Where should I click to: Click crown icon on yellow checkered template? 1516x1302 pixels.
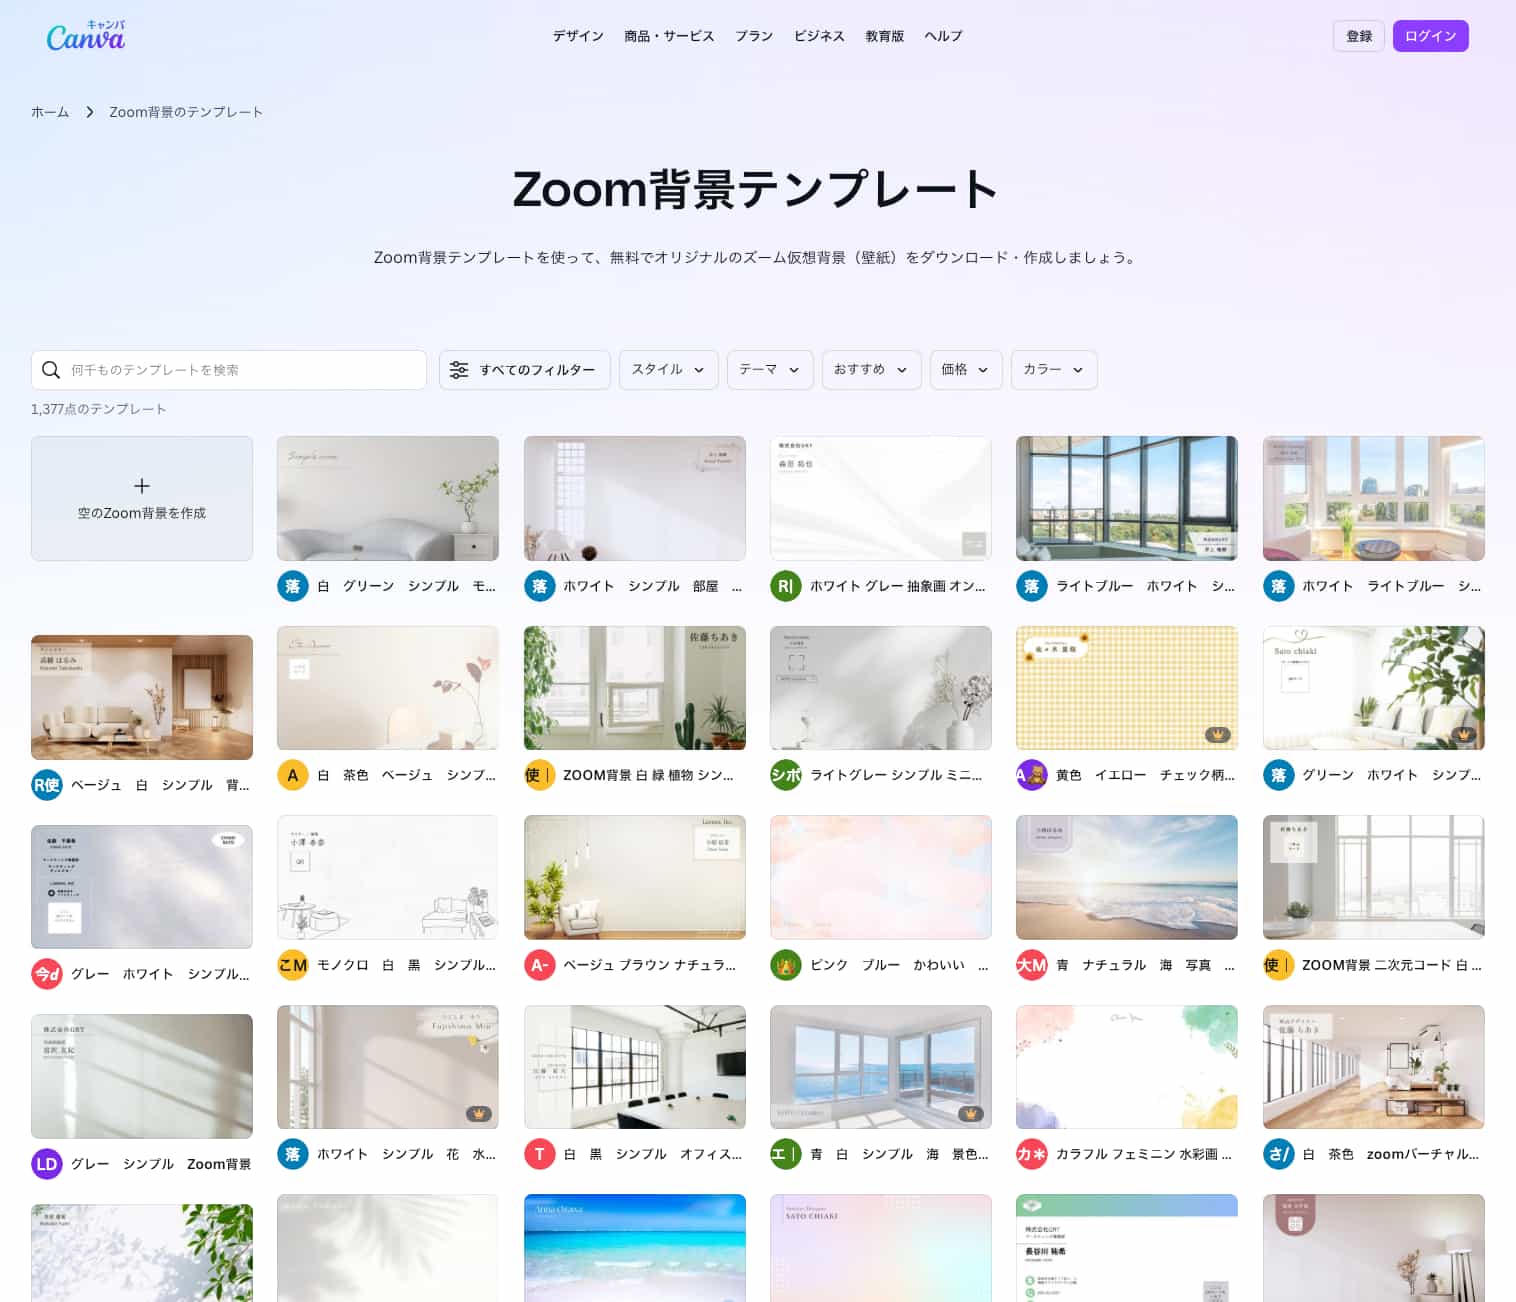click(x=1217, y=734)
